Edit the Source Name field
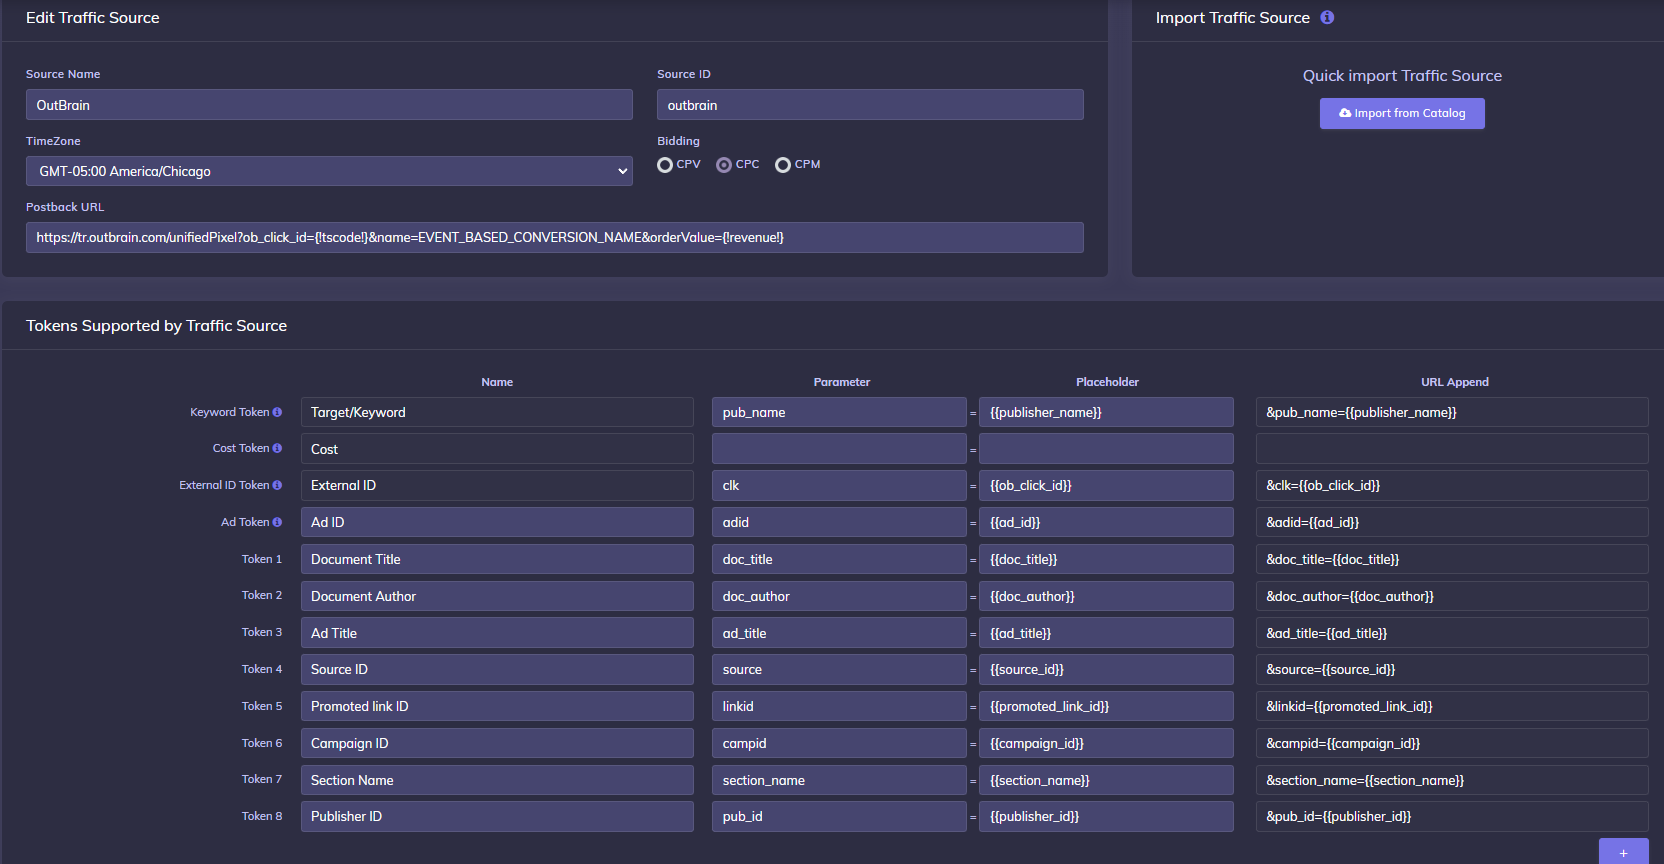 [329, 105]
